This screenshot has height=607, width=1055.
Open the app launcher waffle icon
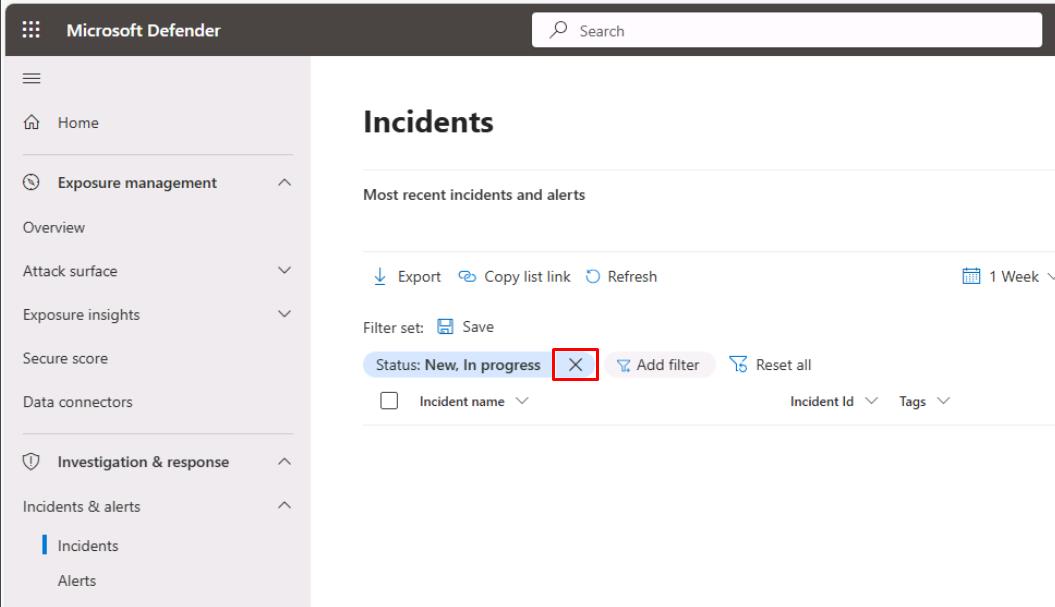coord(31,30)
